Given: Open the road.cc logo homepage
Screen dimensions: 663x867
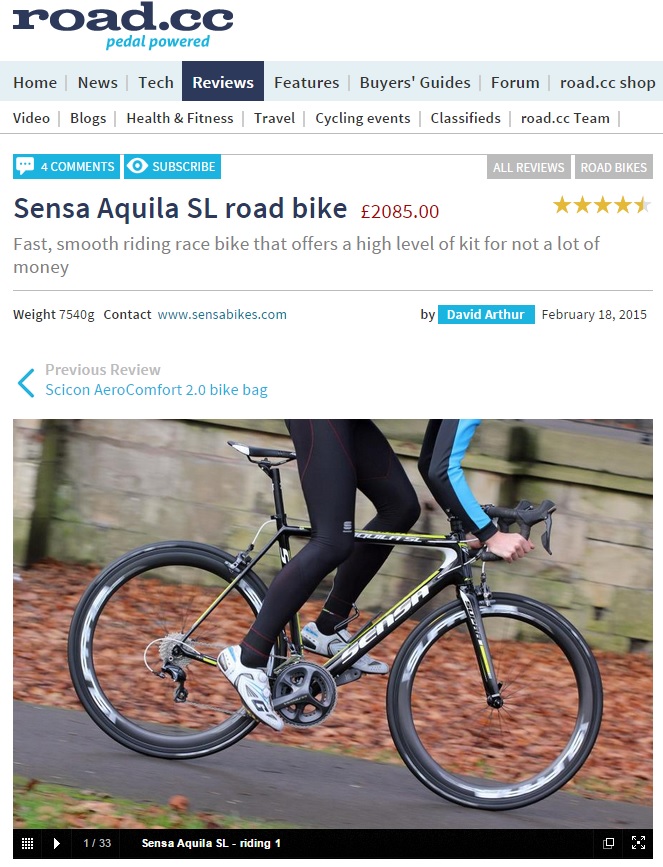Looking at the screenshot, I should click(x=123, y=25).
